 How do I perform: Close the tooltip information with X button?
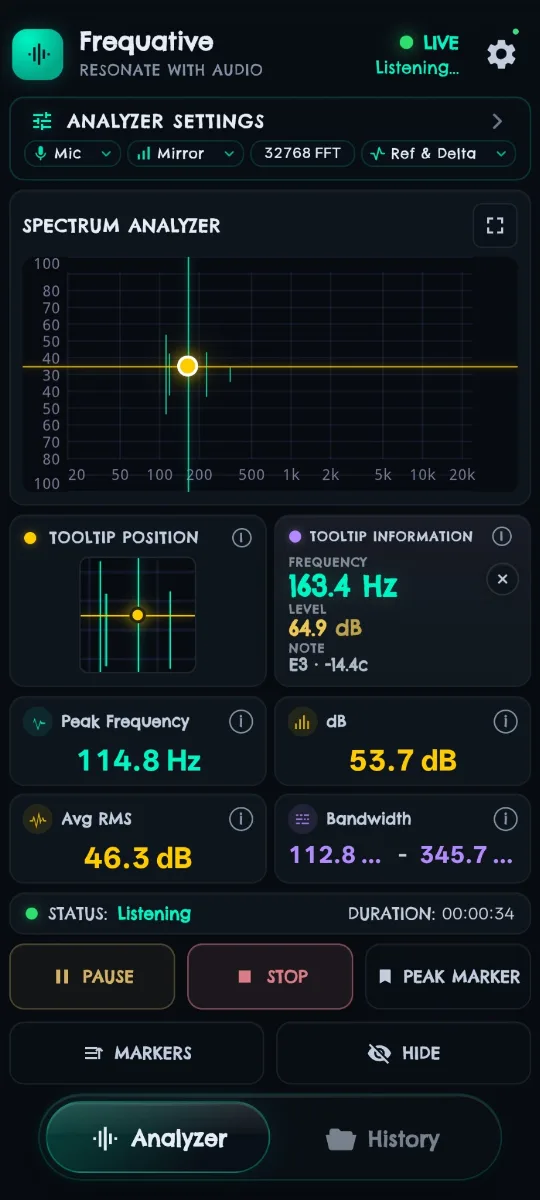[502, 579]
